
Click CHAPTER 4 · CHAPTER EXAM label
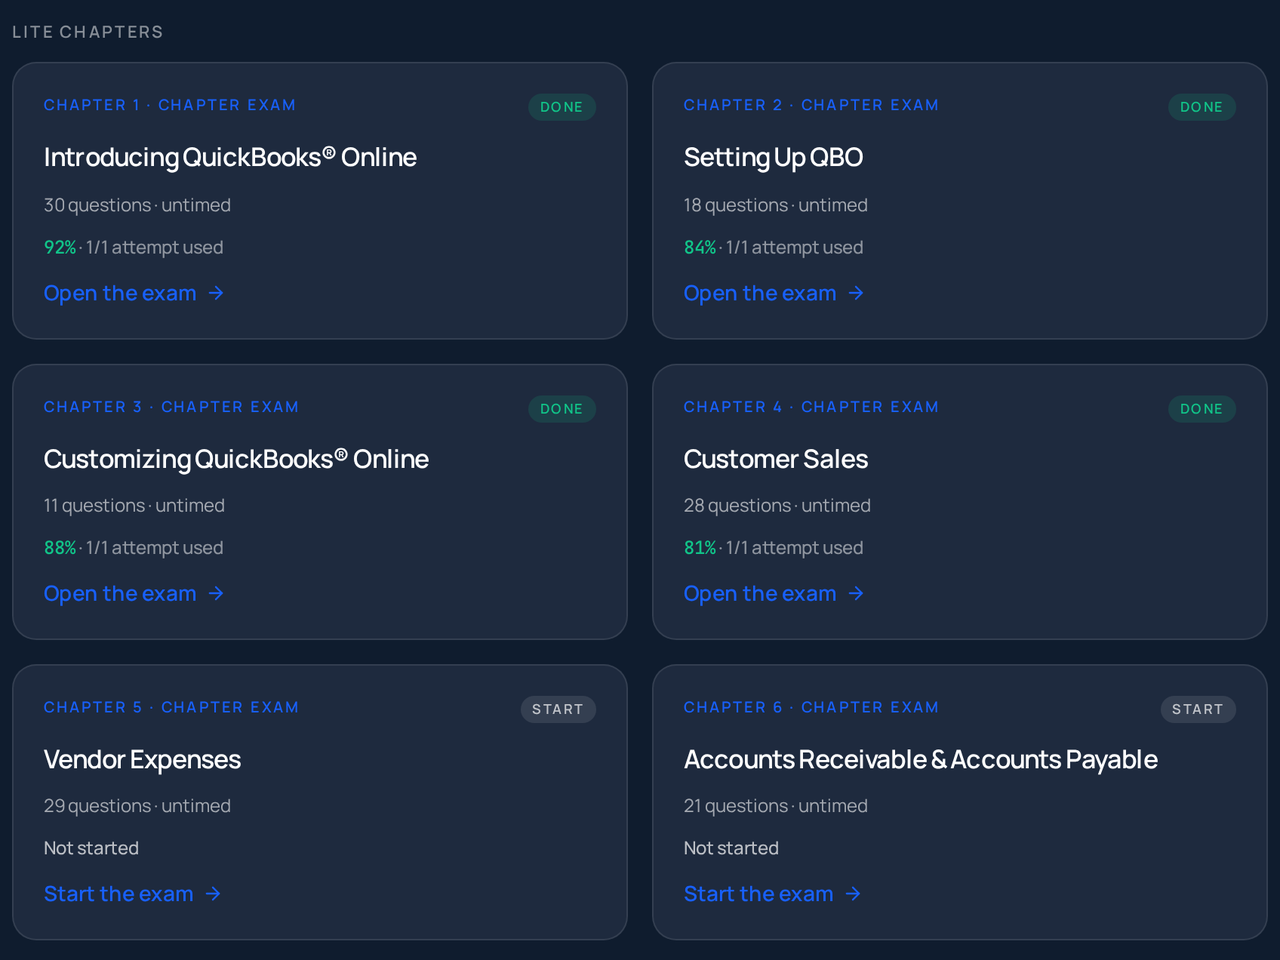click(x=811, y=407)
